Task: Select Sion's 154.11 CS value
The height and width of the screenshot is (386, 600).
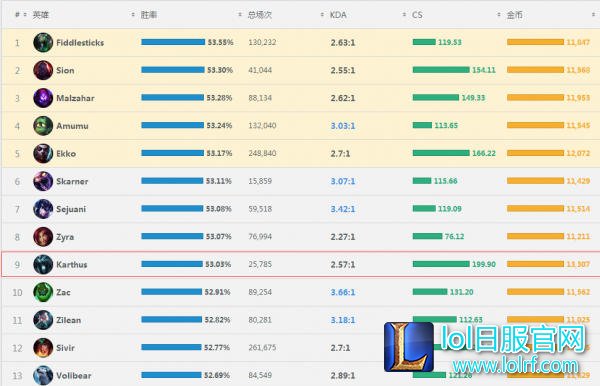Action: point(484,70)
